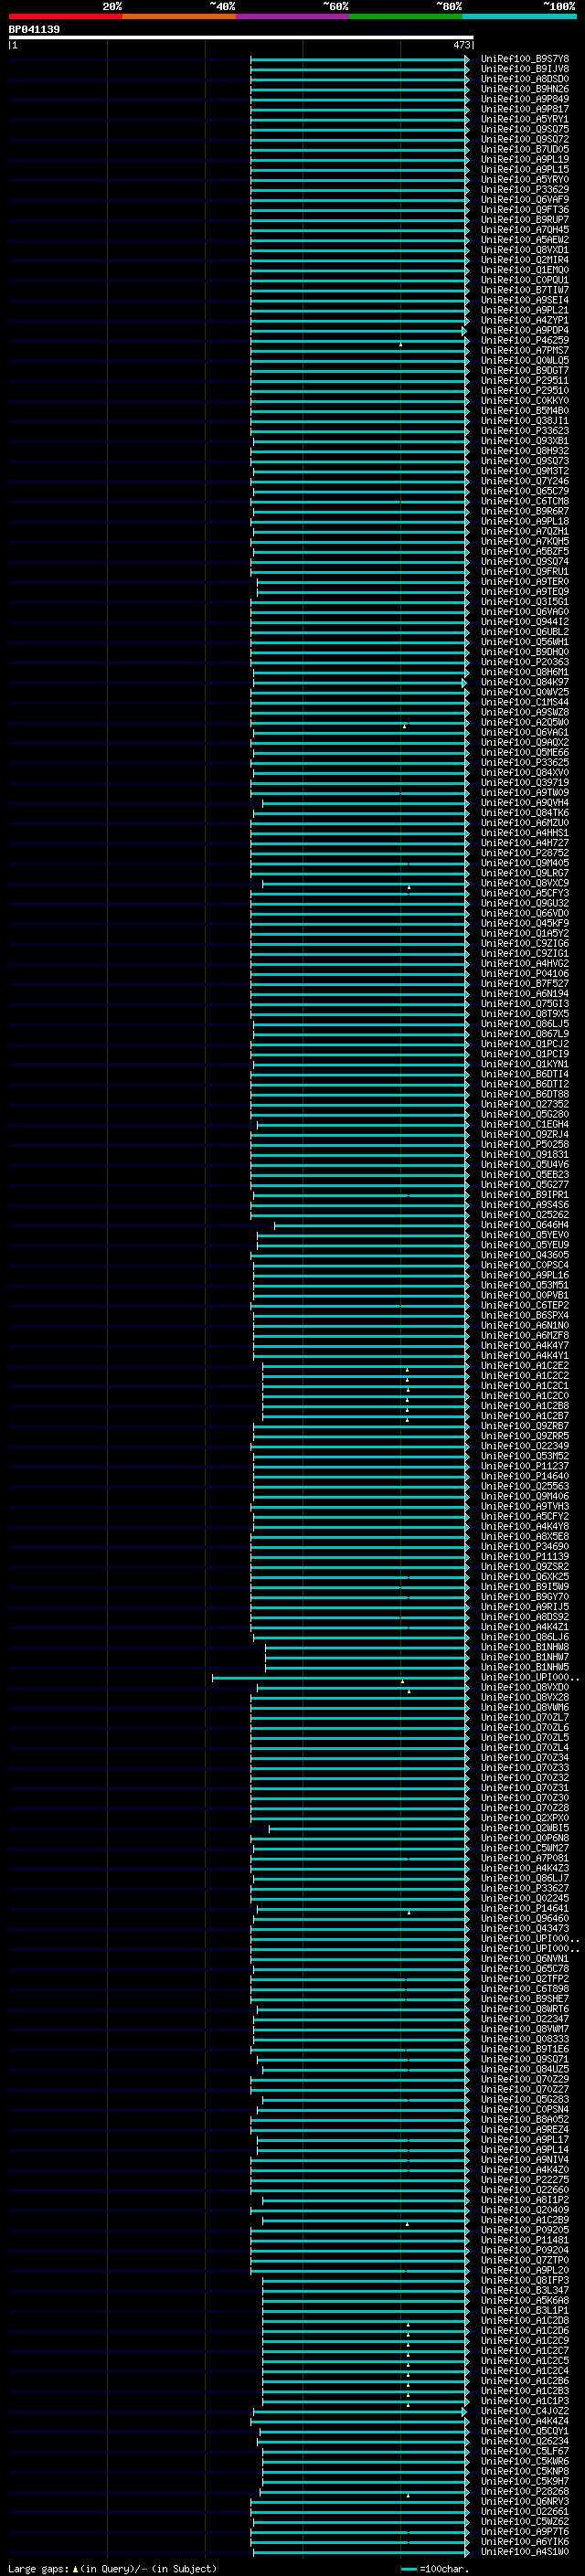Click the UniRef100_A9PDP4 entry
This screenshot has height=2576, width=585.
[x=524, y=330]
